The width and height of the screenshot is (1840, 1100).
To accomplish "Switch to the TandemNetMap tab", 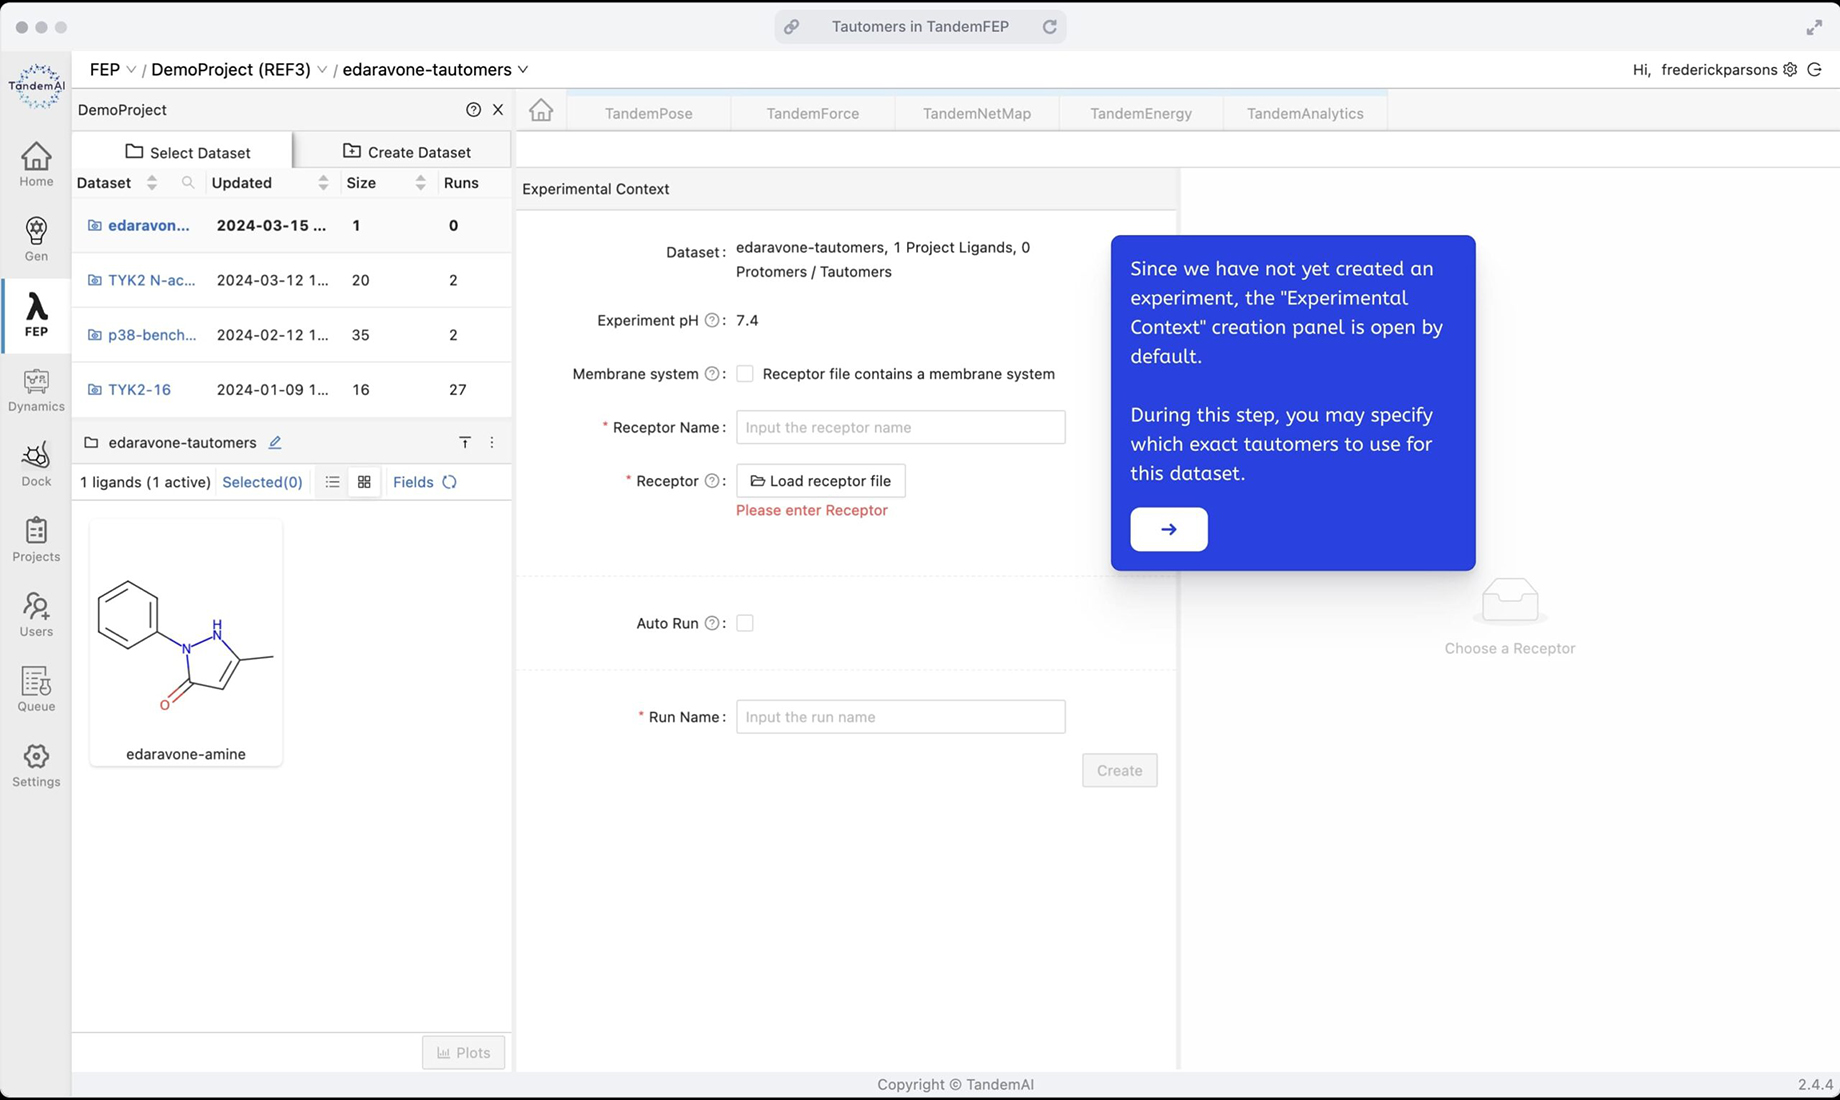I will point(976,113).
